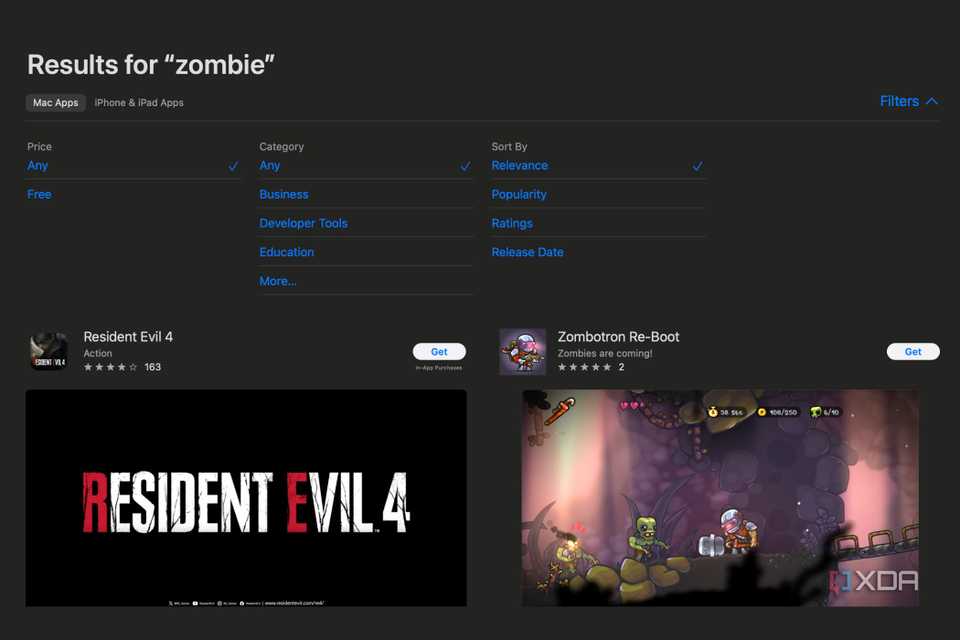Sort results by Relevance
960x640 pixels.
(598, 165)
